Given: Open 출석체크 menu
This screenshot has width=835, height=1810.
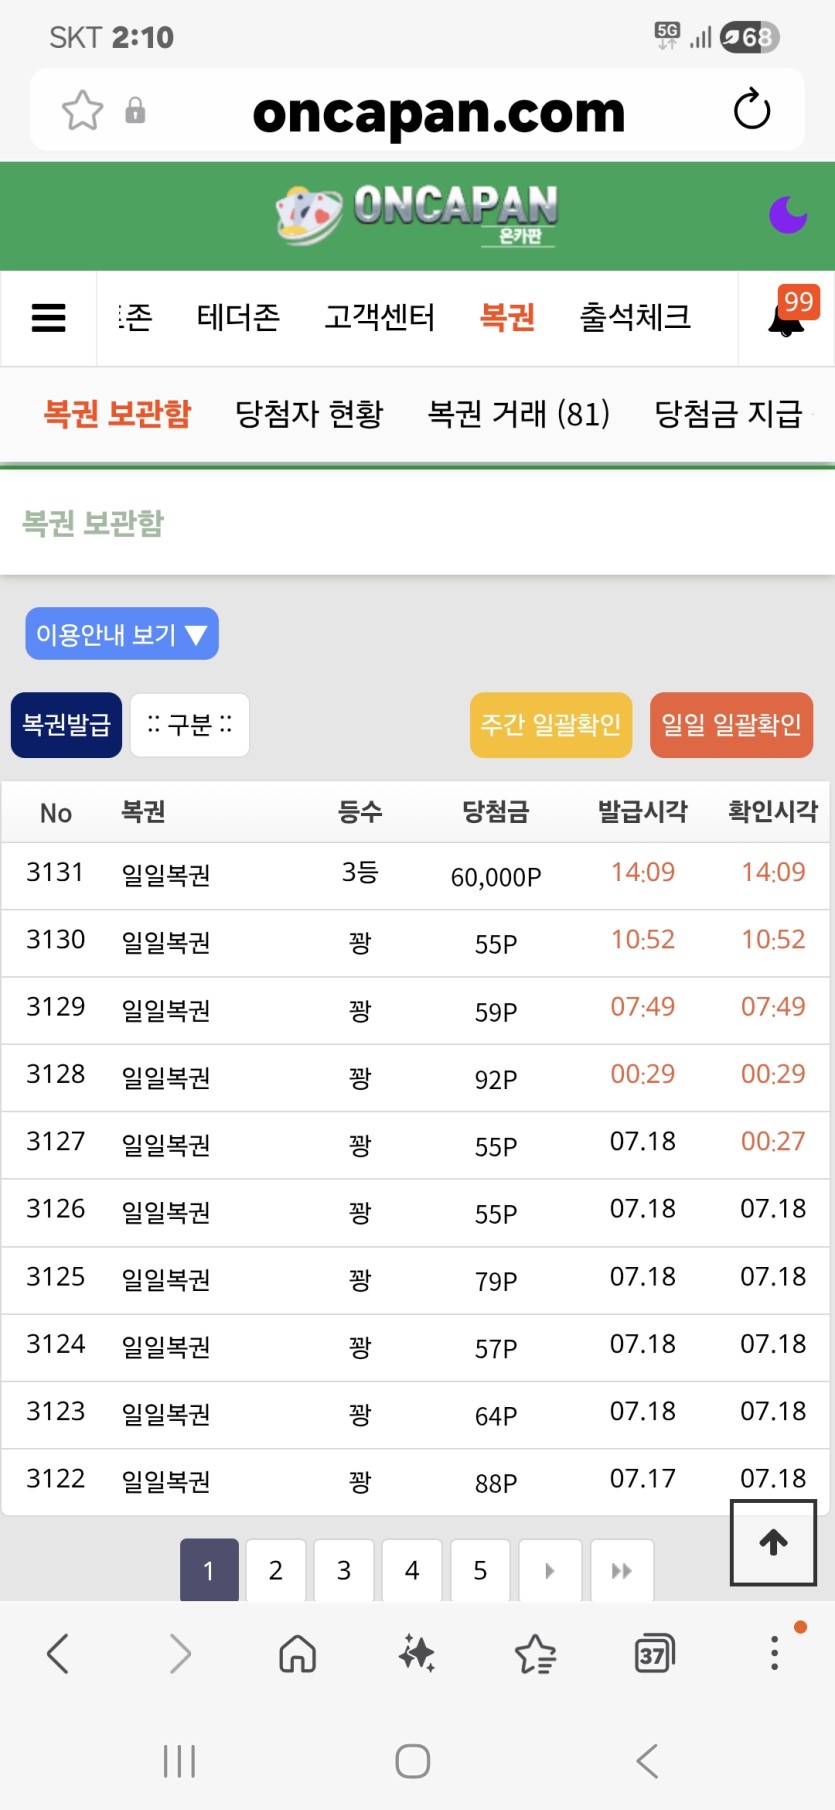Looking at the screenshot, I should 635,317.
